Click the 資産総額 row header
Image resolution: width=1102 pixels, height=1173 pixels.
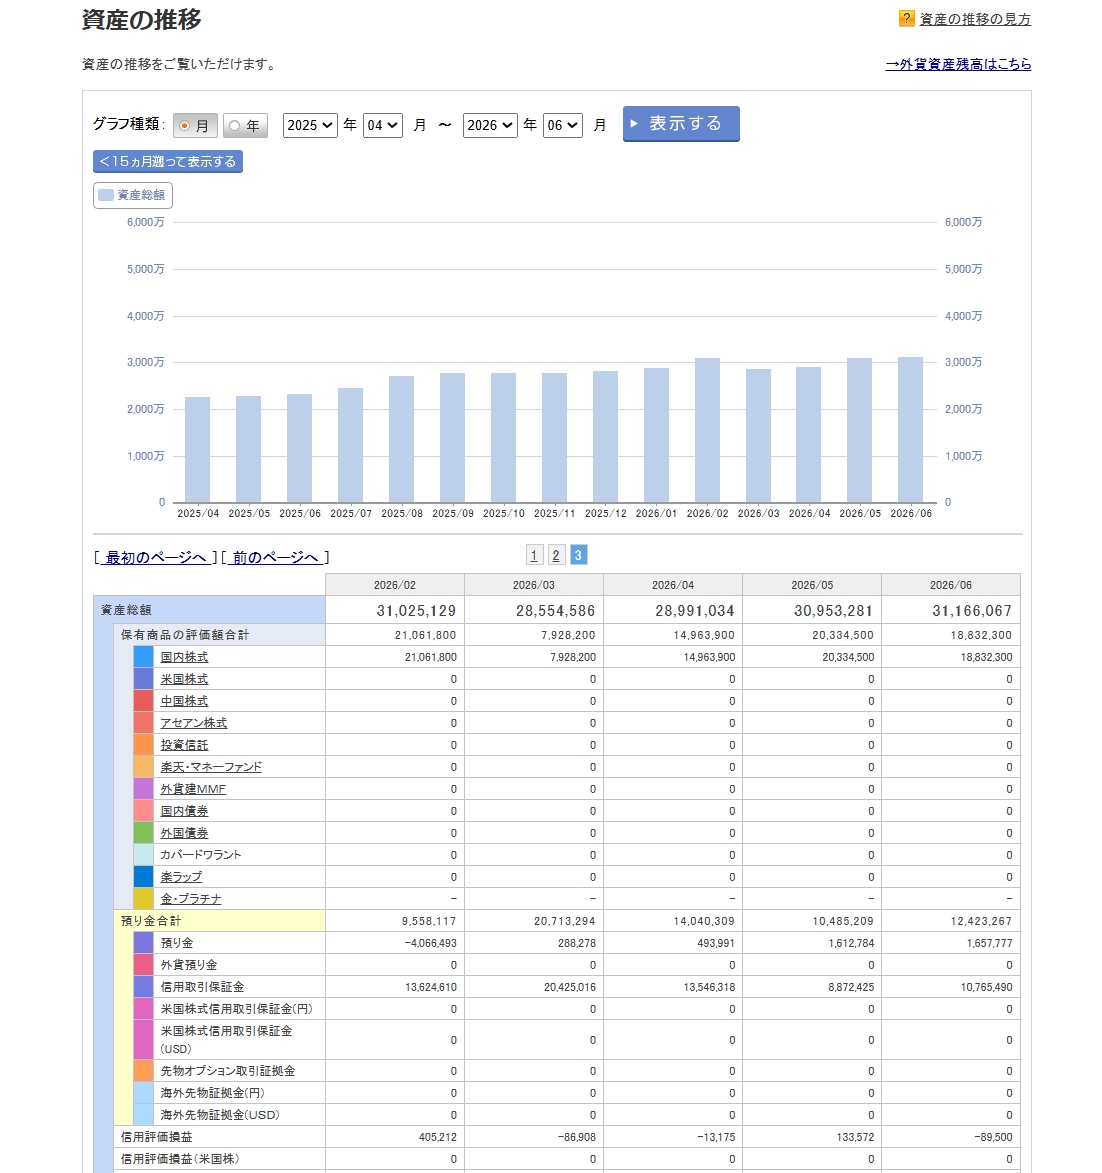tap(209, 610)
